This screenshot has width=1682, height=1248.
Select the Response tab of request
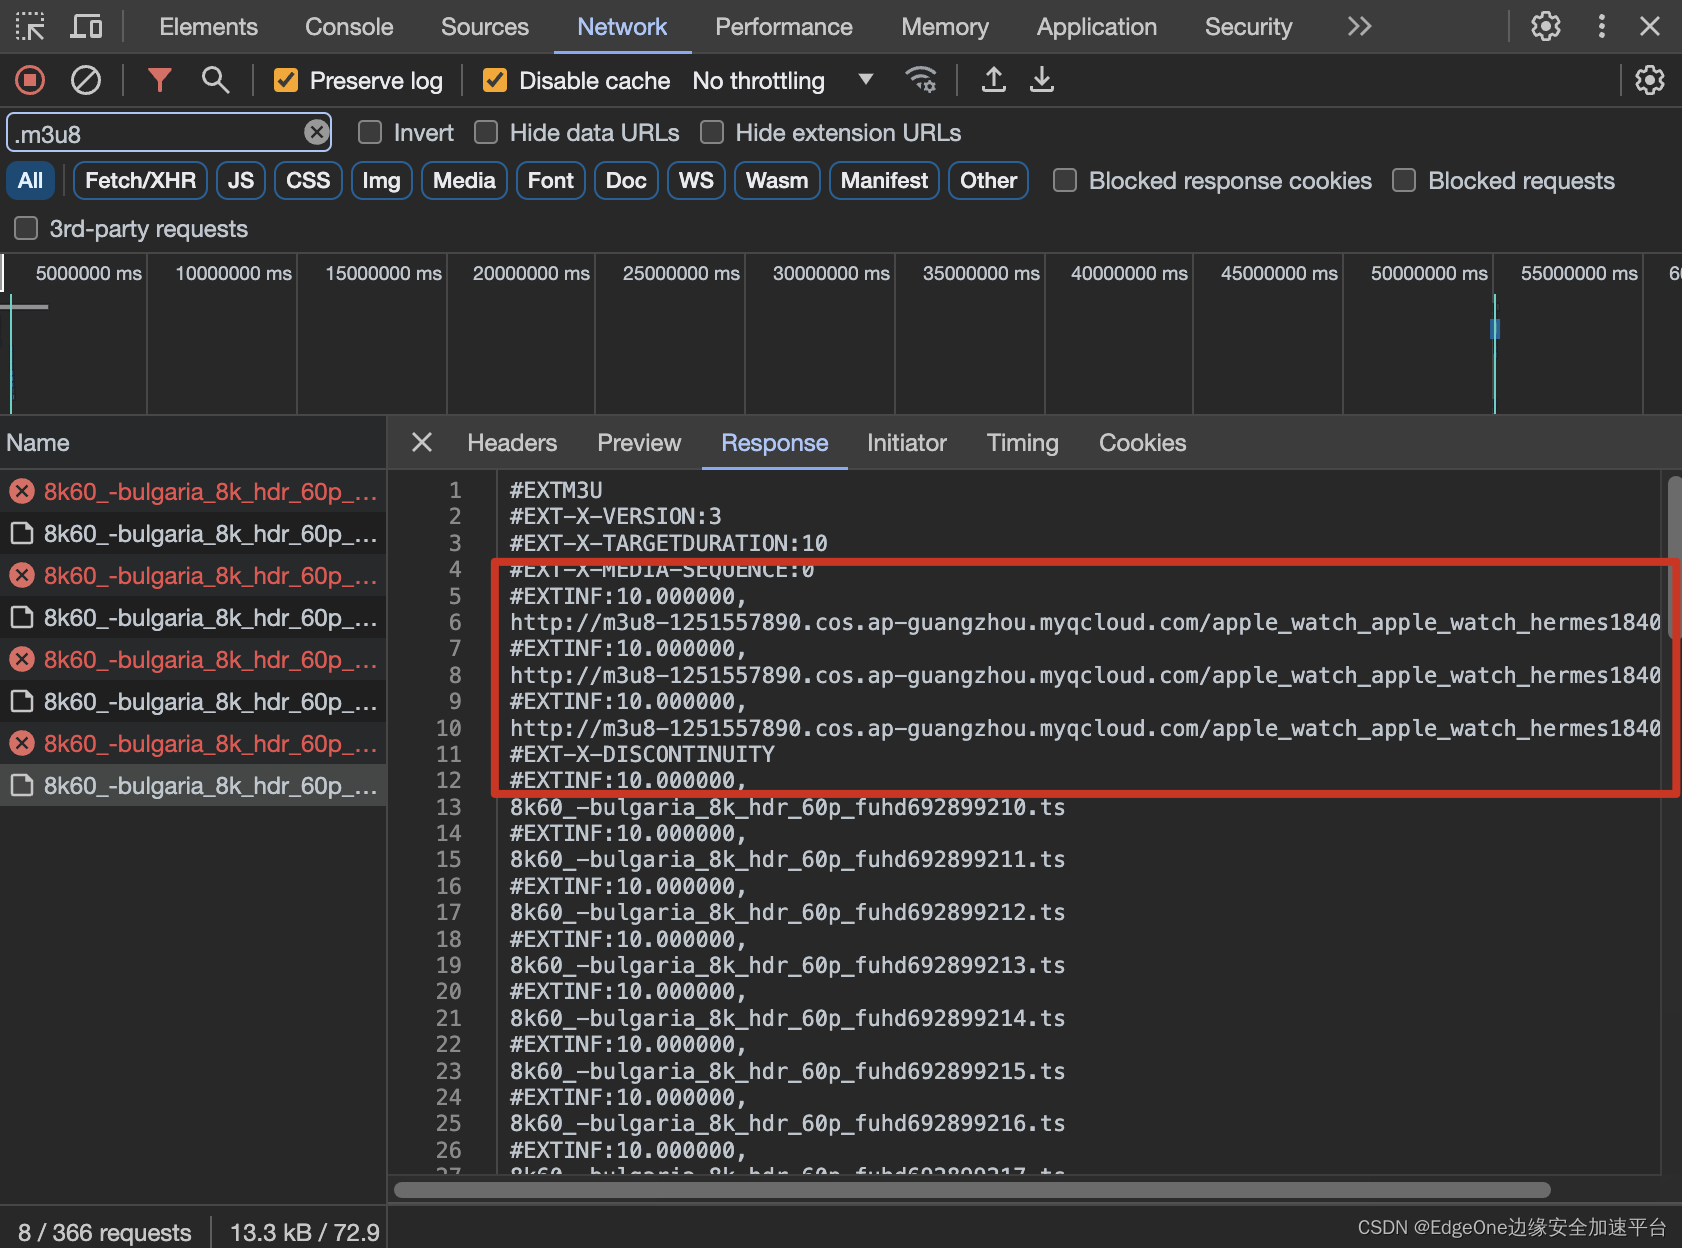pyautogui.click(x=775, y=443)
